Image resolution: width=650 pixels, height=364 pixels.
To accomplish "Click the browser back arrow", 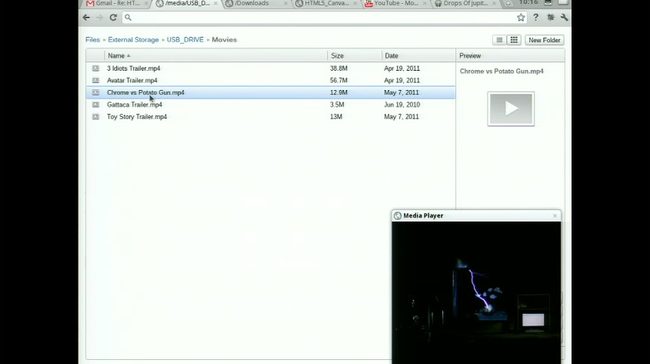I will click(x=86, y=17).
